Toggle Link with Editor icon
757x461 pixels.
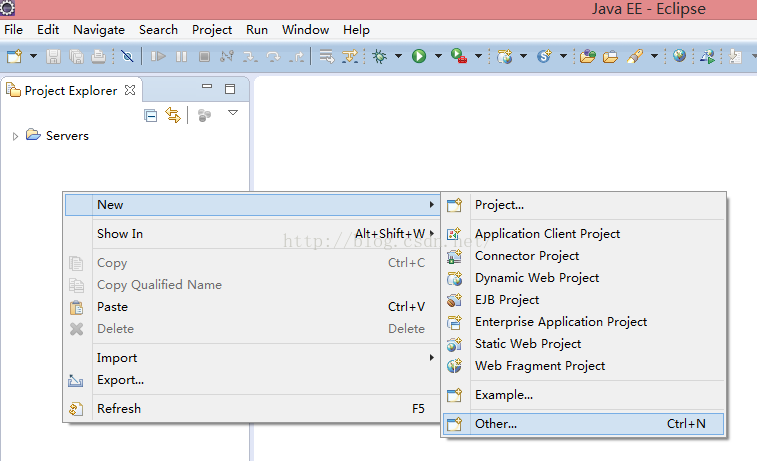tap(173, 115)
